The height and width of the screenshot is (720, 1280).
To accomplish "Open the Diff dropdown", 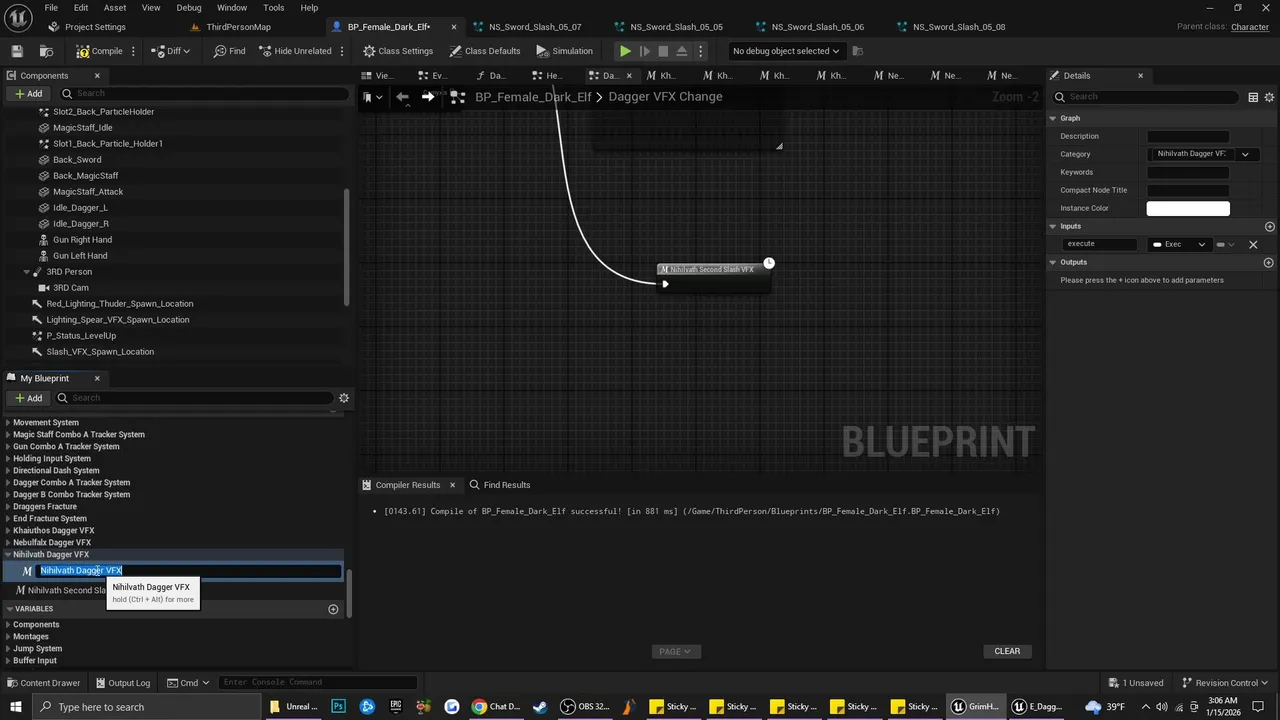I will [171, 51].
